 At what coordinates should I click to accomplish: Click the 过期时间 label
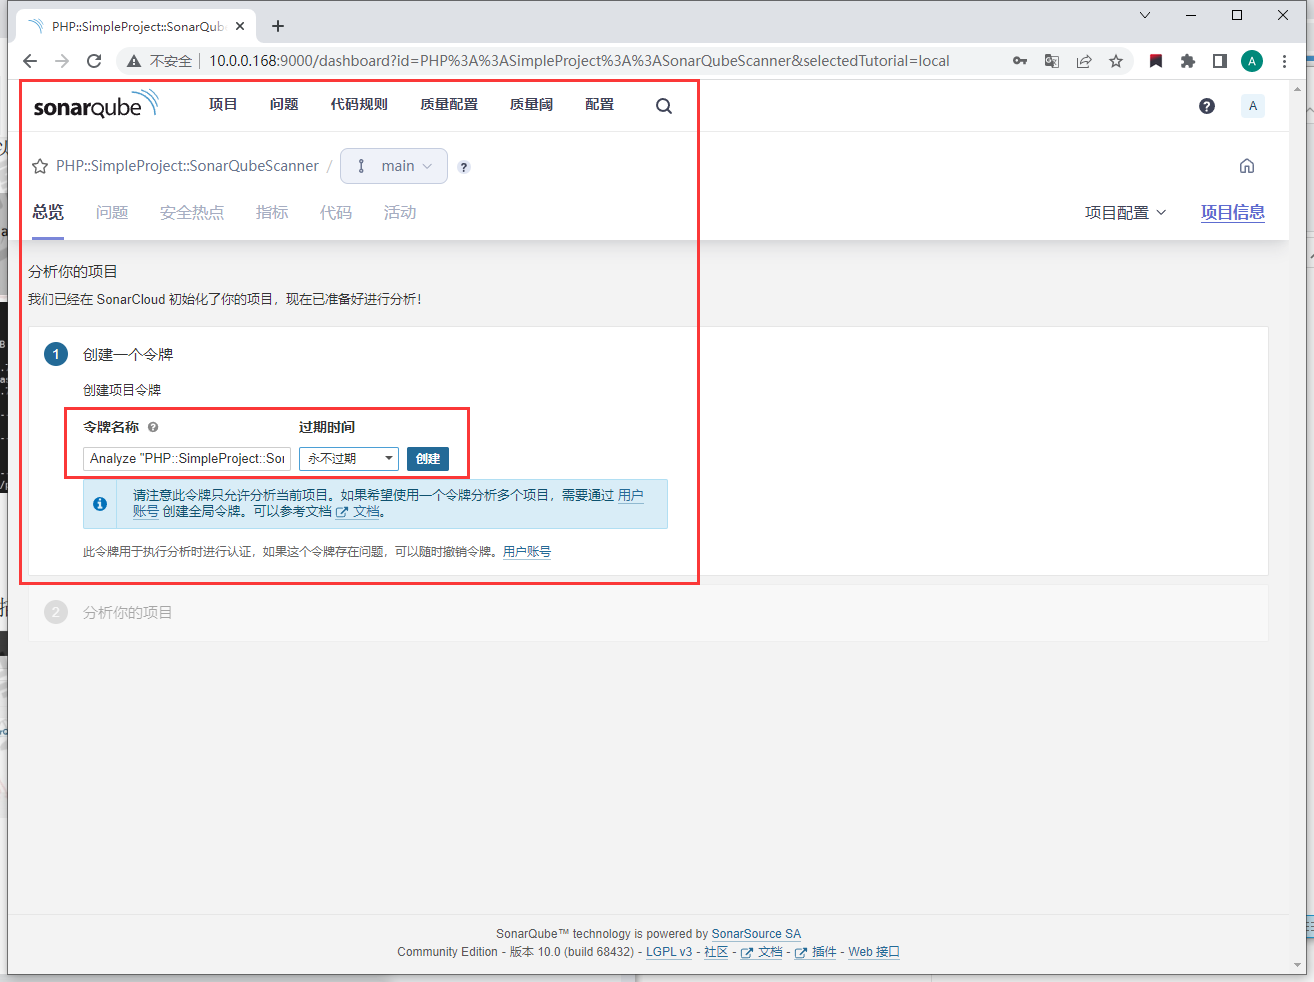pos(327,427)
